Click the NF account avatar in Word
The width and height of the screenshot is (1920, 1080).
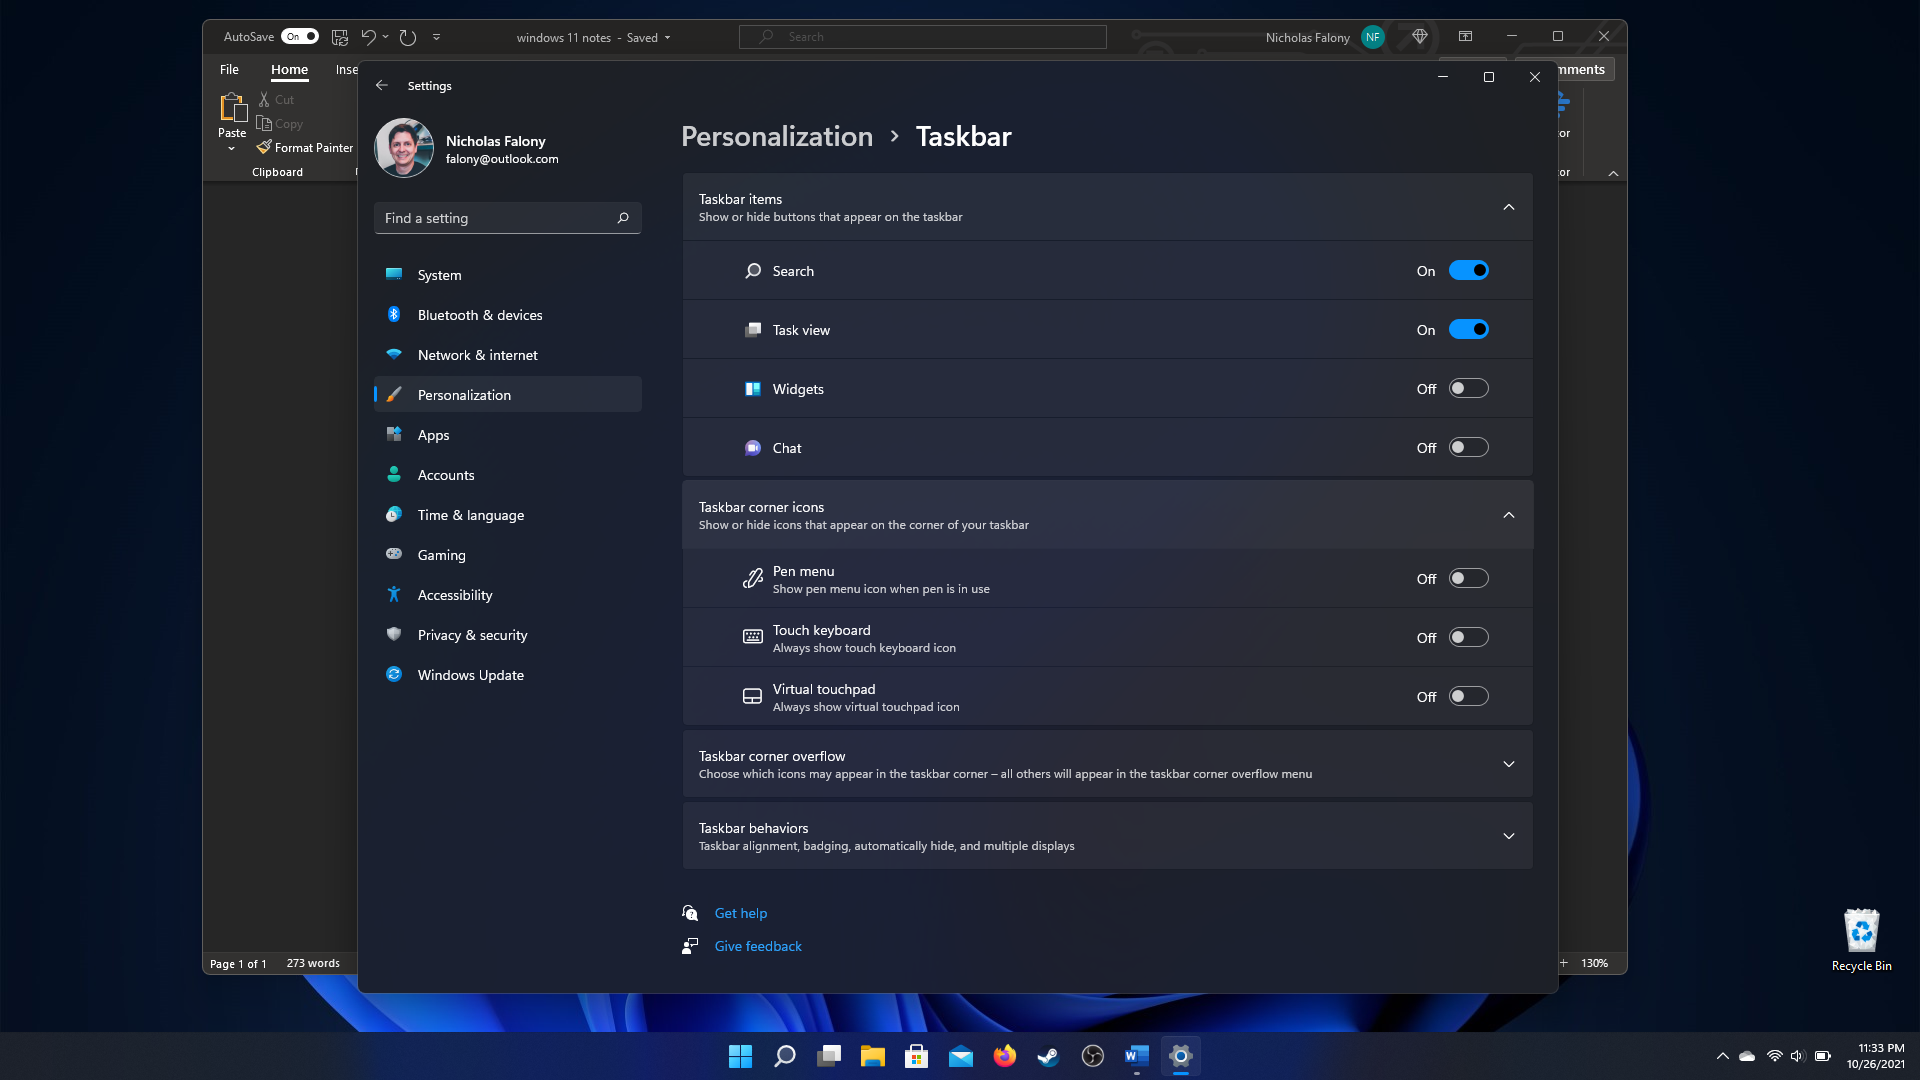point(1373,37)
